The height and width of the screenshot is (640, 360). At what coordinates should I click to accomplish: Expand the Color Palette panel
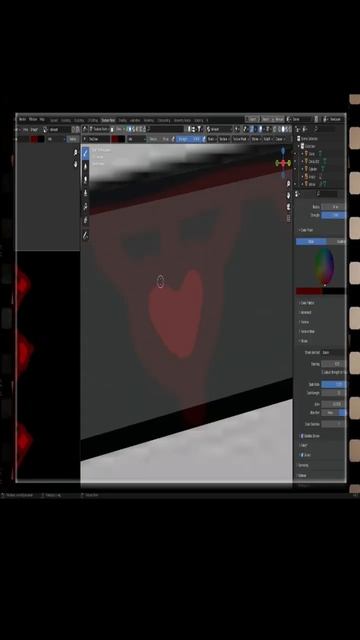(x=307, y=303)
